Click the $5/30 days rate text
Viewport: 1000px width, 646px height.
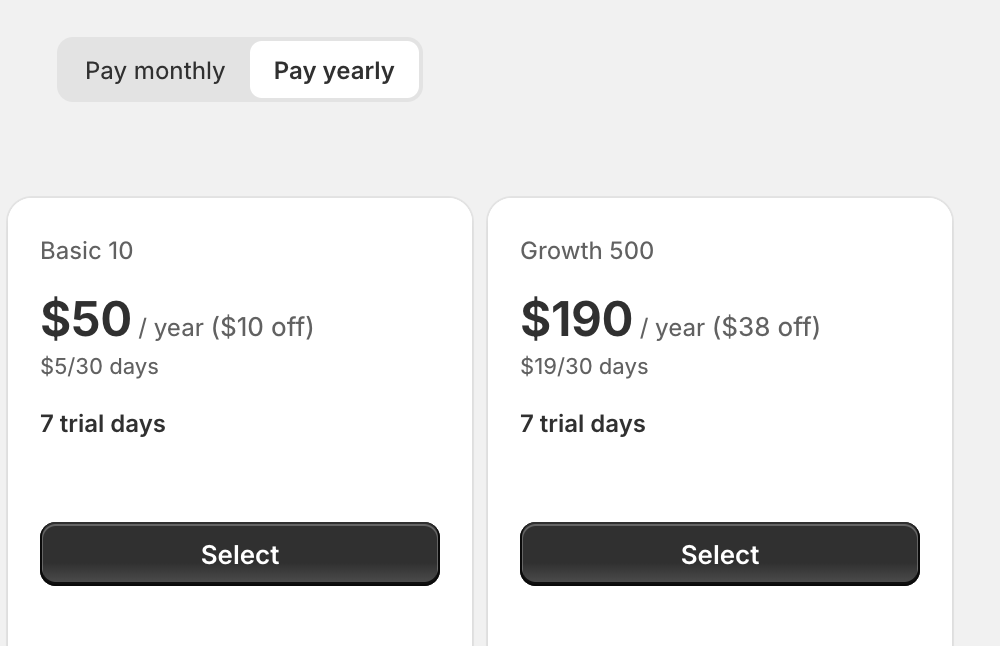click(x=99, y=366)
